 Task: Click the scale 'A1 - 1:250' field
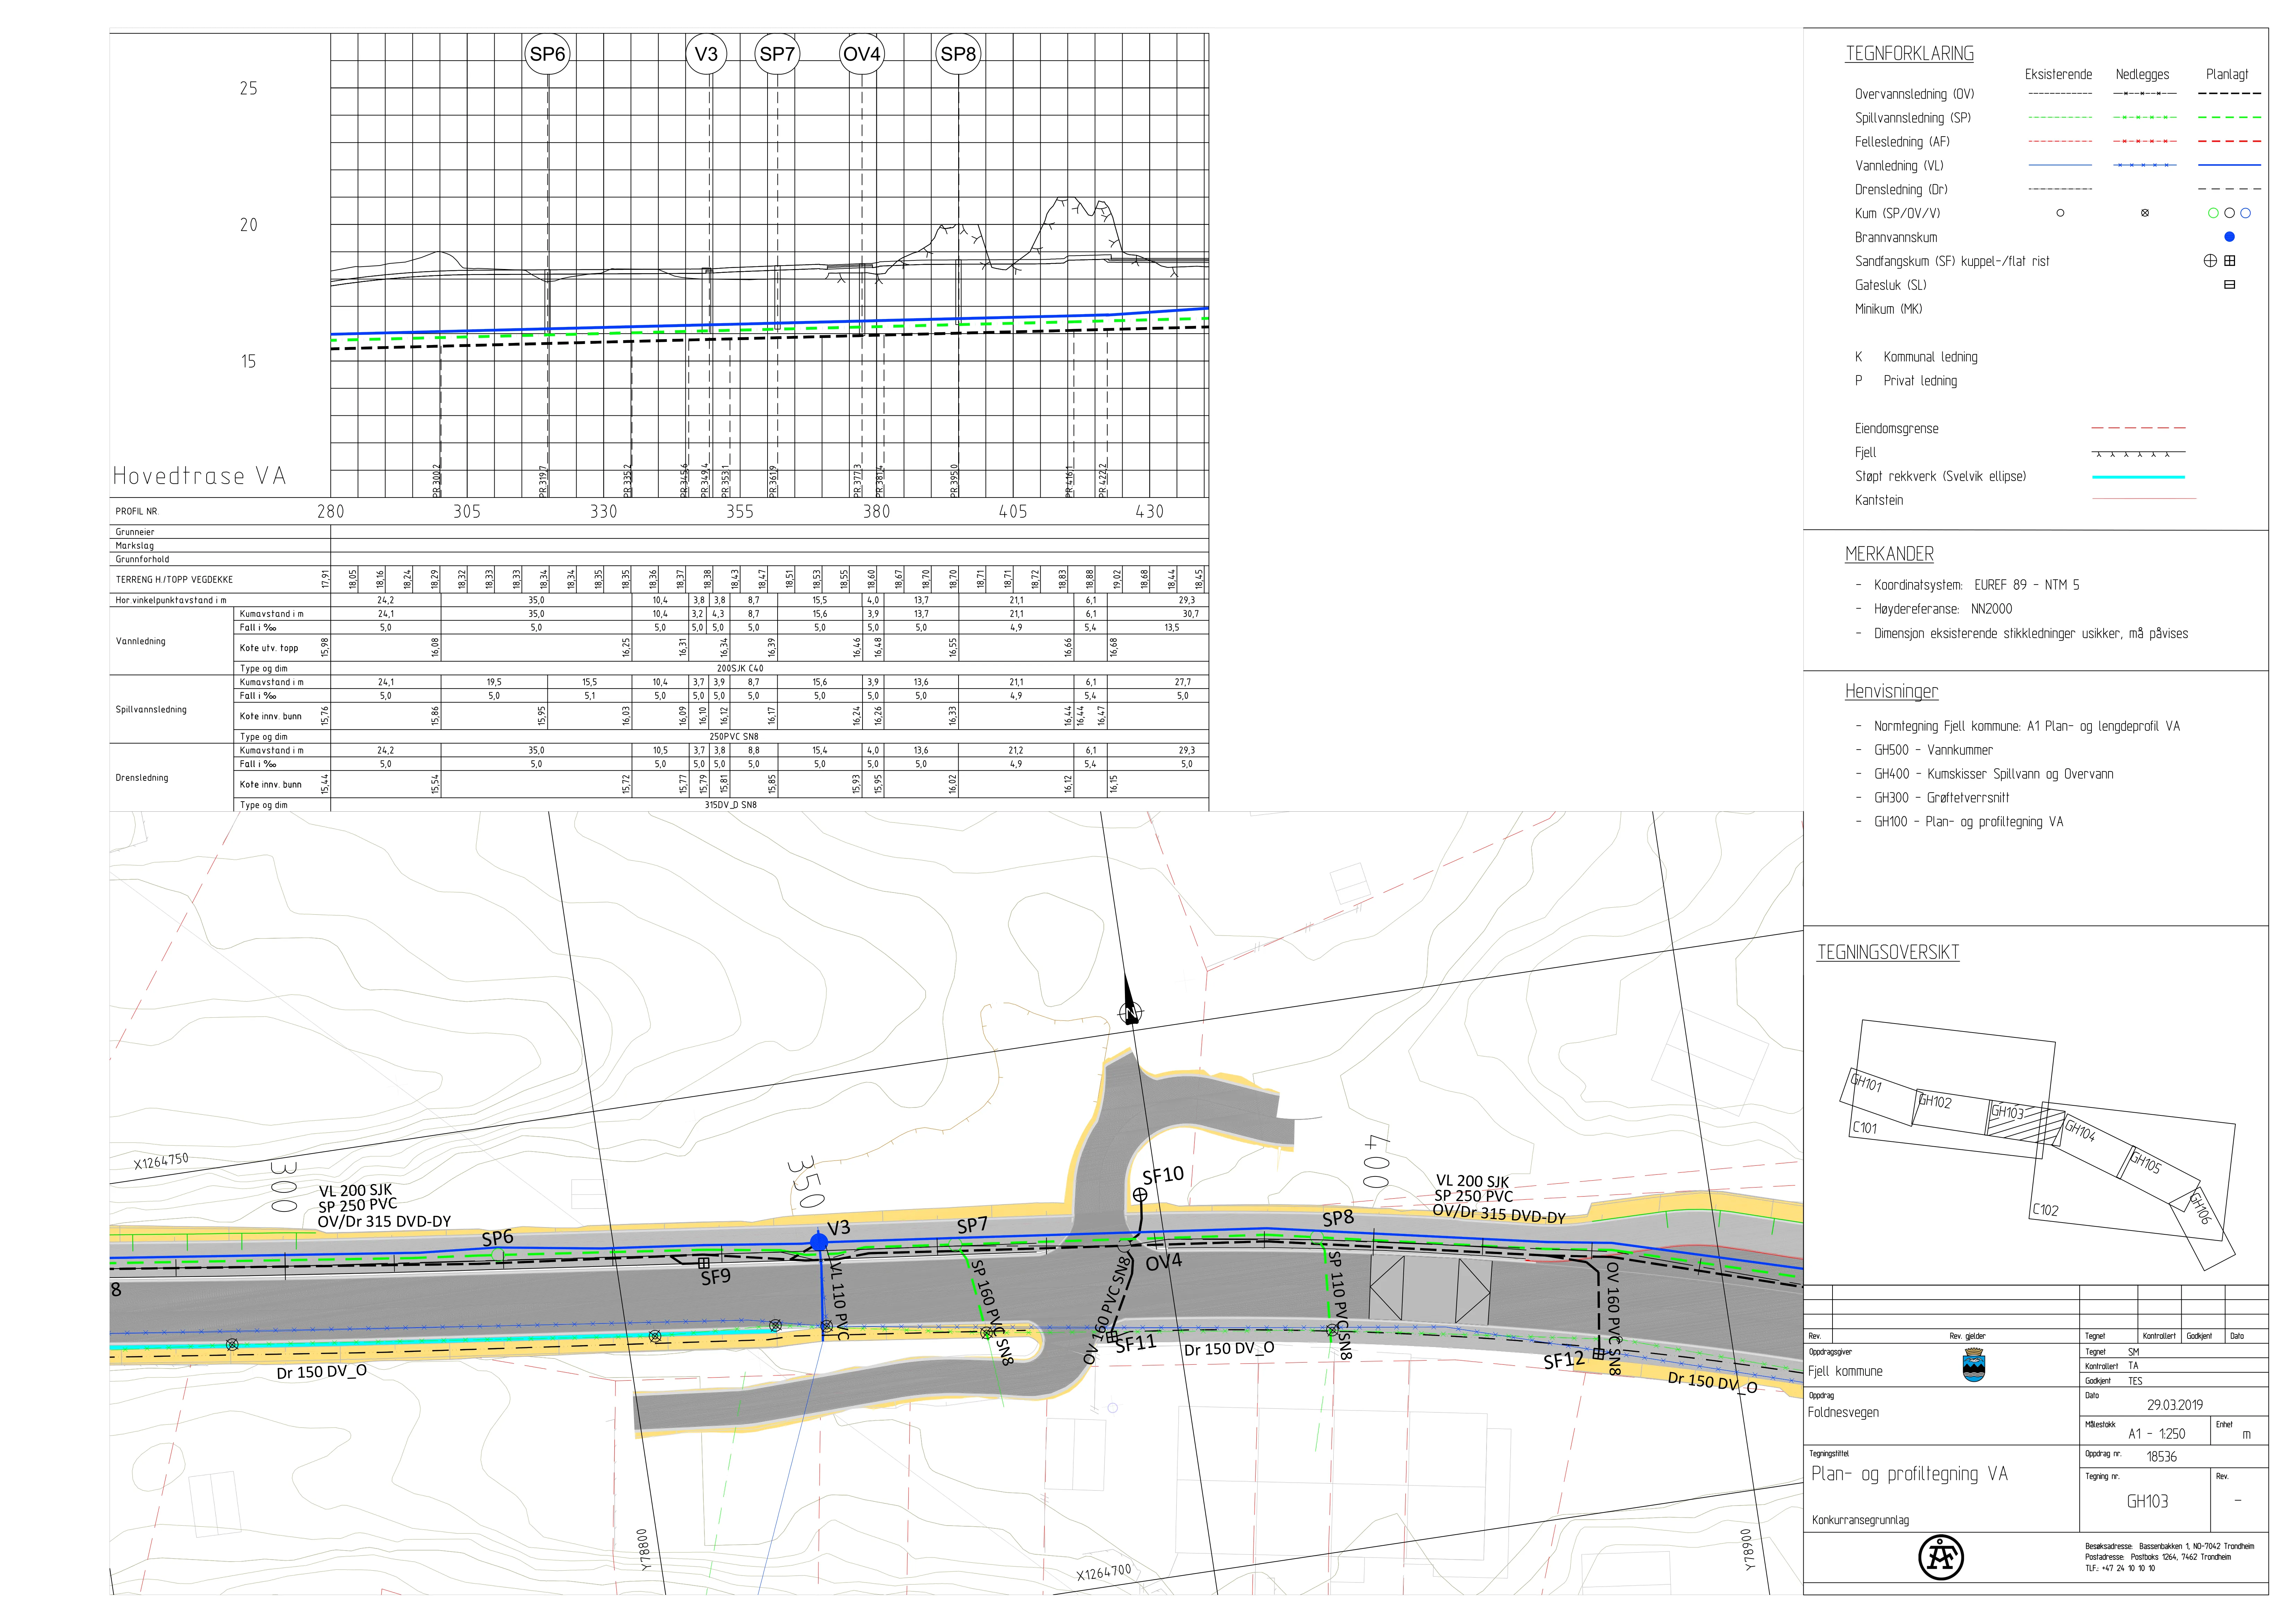pyautogui.click(x=2157, y=1434)
